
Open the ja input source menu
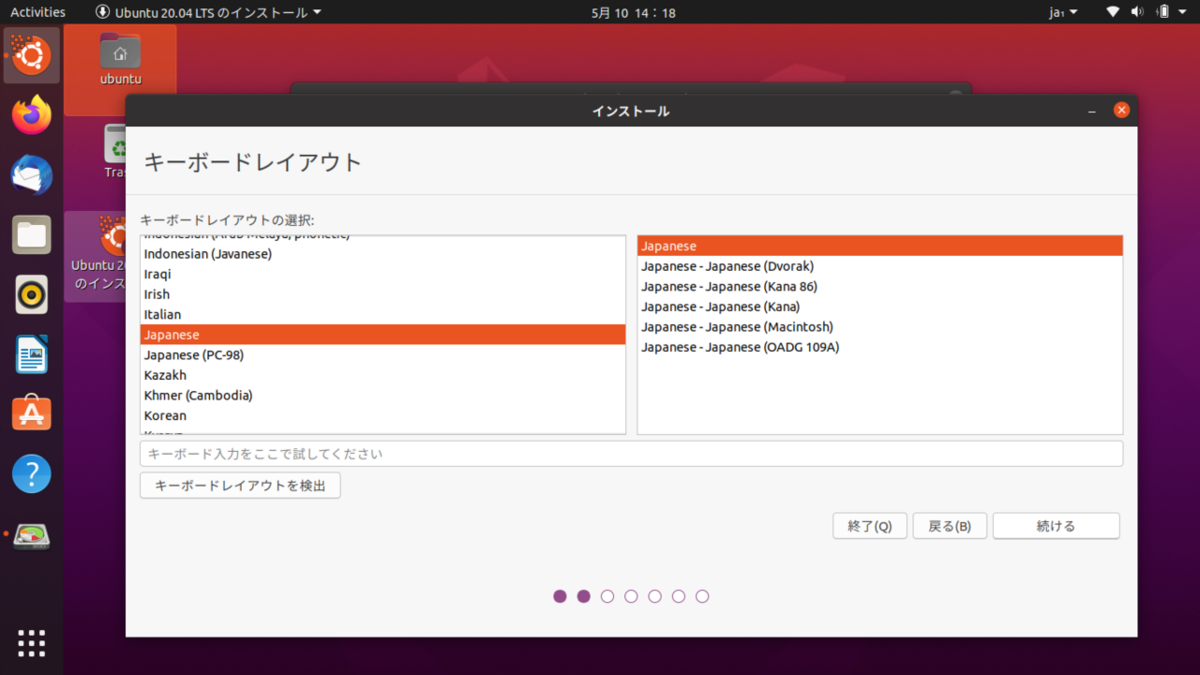1063,11
